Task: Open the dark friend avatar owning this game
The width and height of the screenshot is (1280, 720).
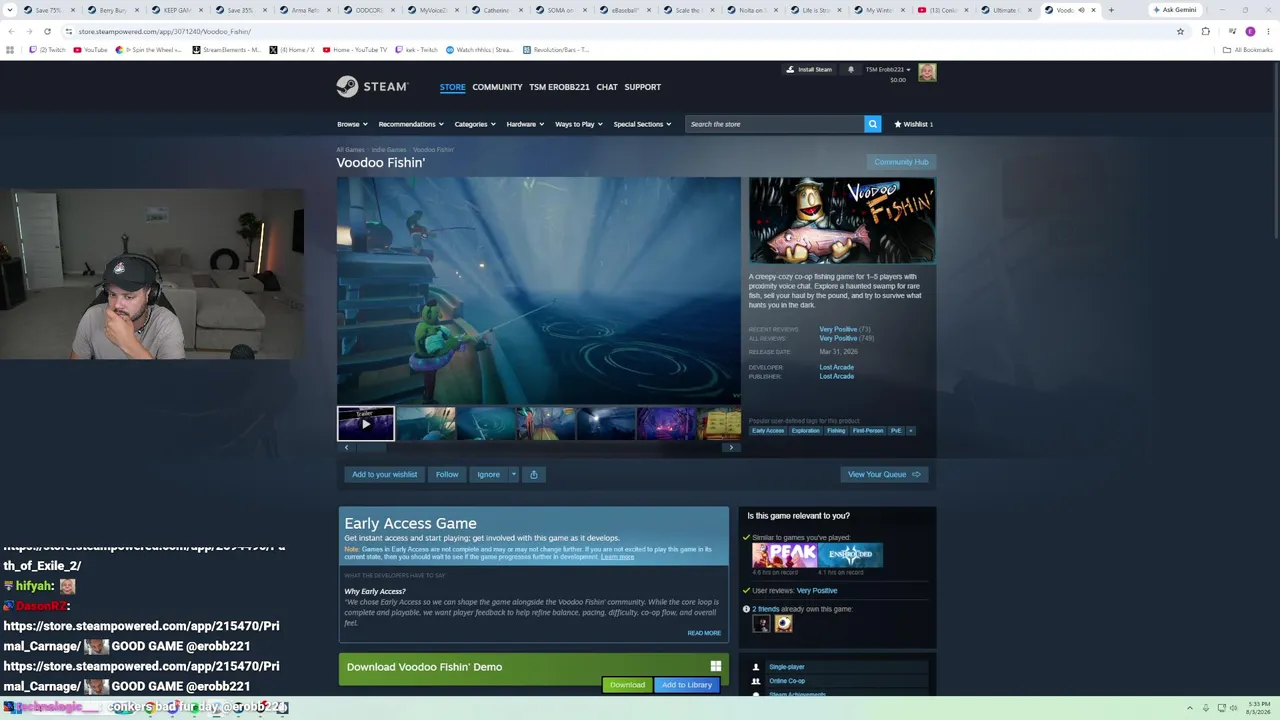Action: [x=762, y=624]
